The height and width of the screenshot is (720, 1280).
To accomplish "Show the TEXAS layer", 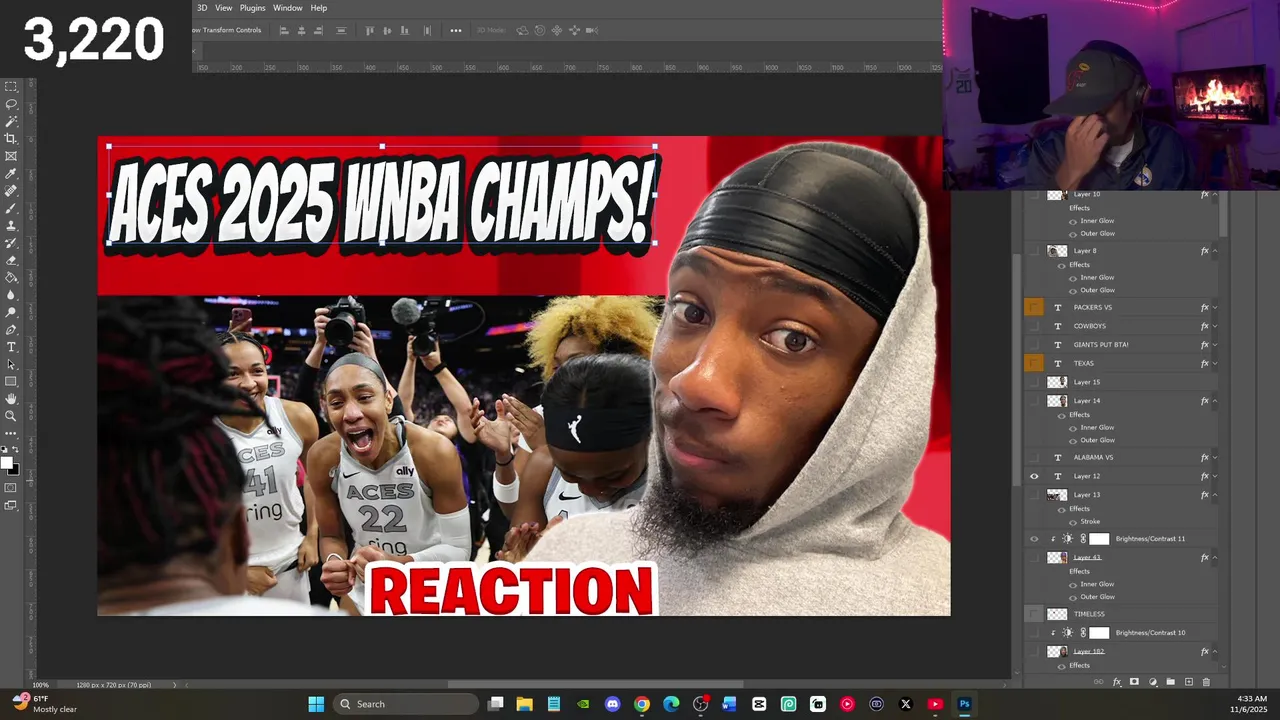I will [x=1034, y=363].
